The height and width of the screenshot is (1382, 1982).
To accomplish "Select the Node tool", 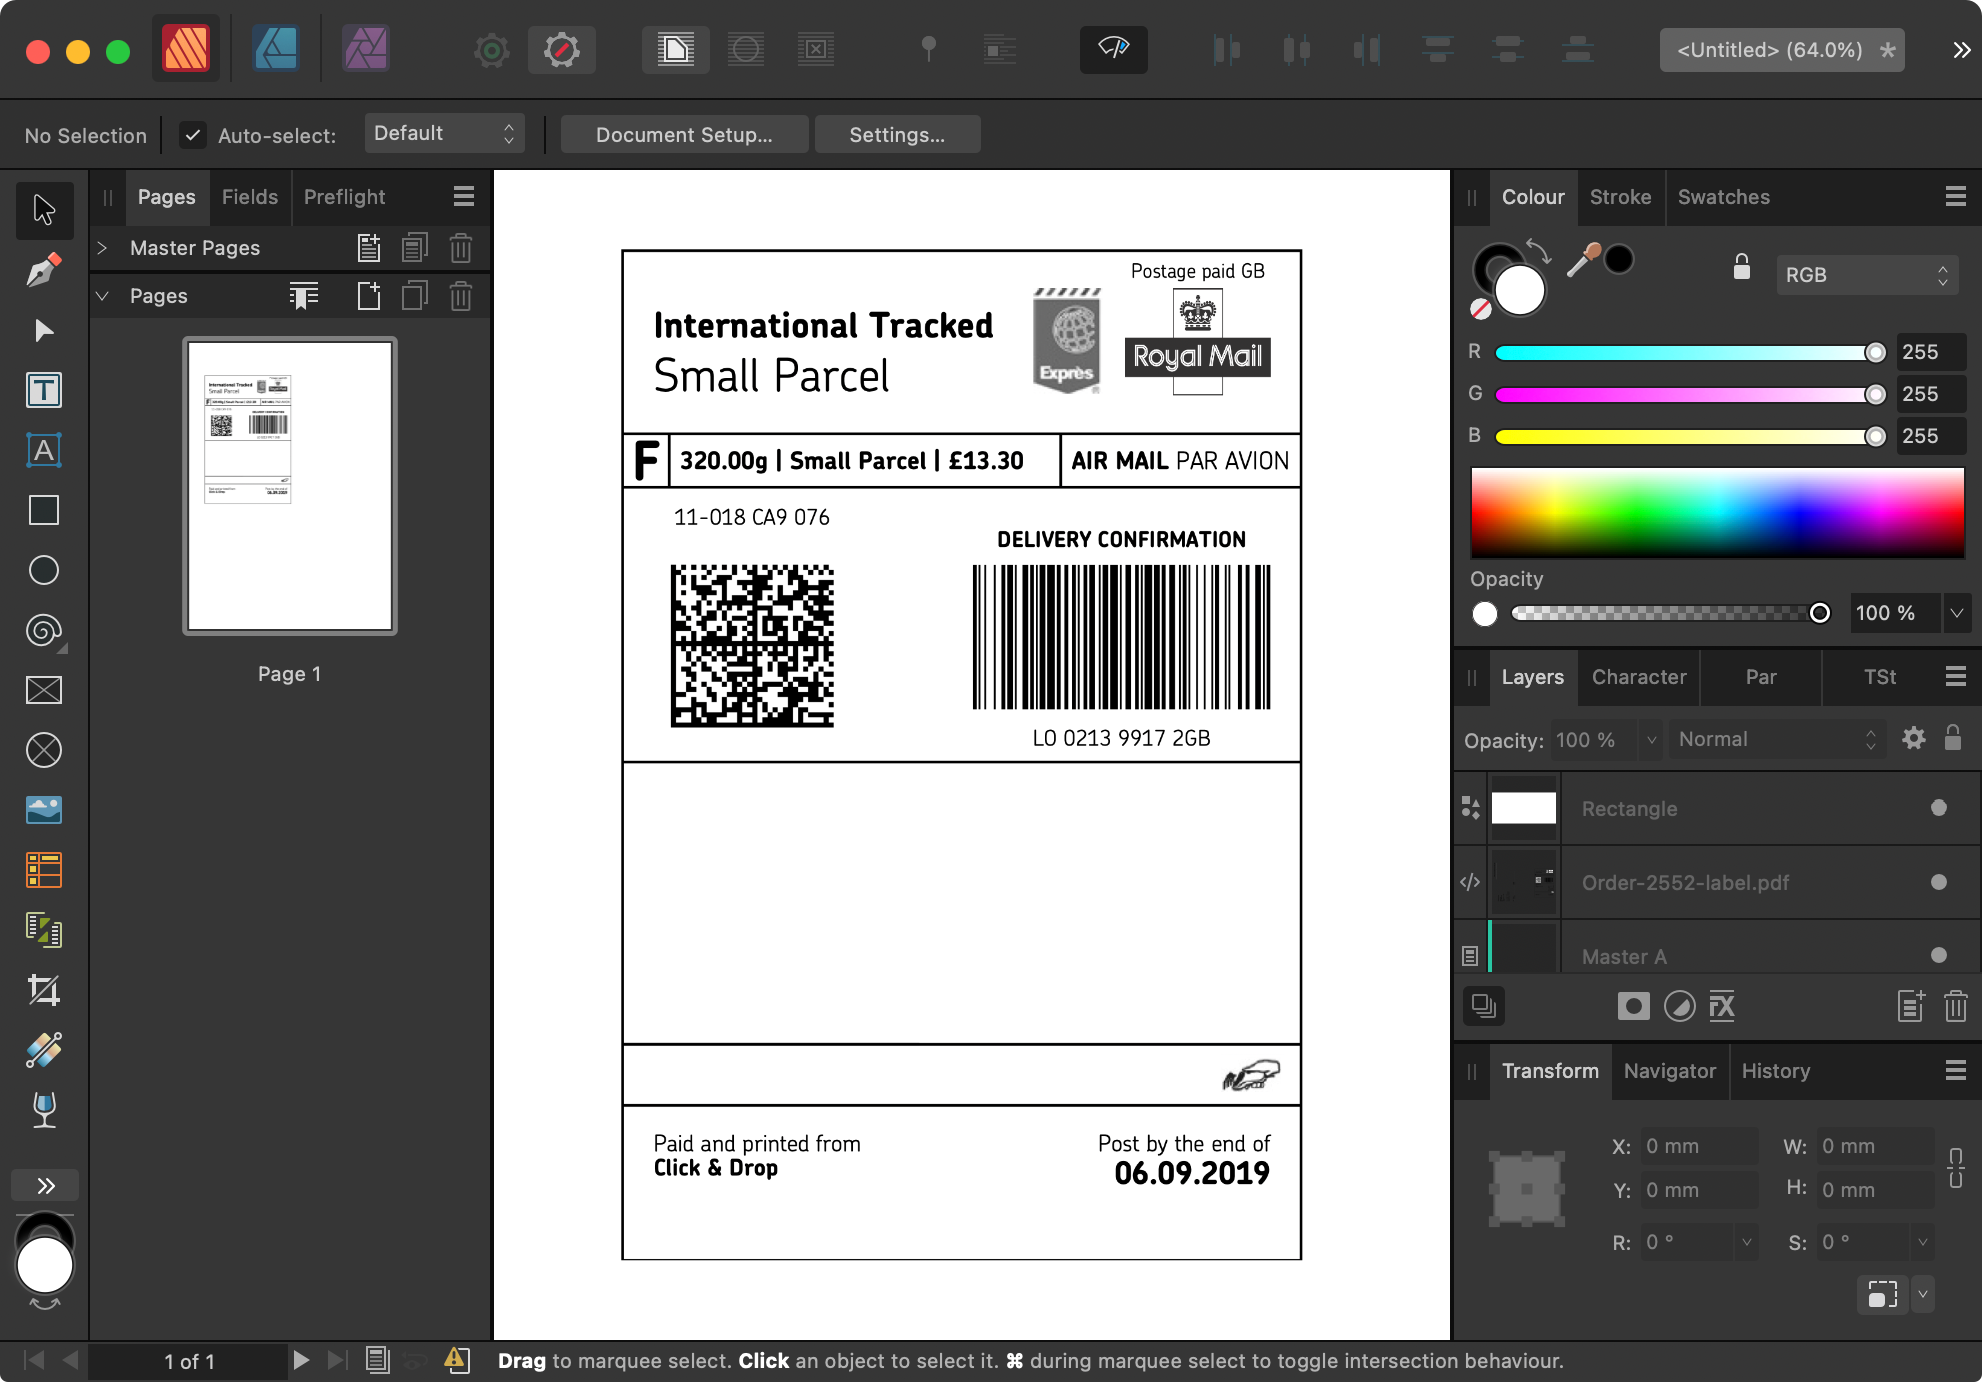I will pos(44,330).
